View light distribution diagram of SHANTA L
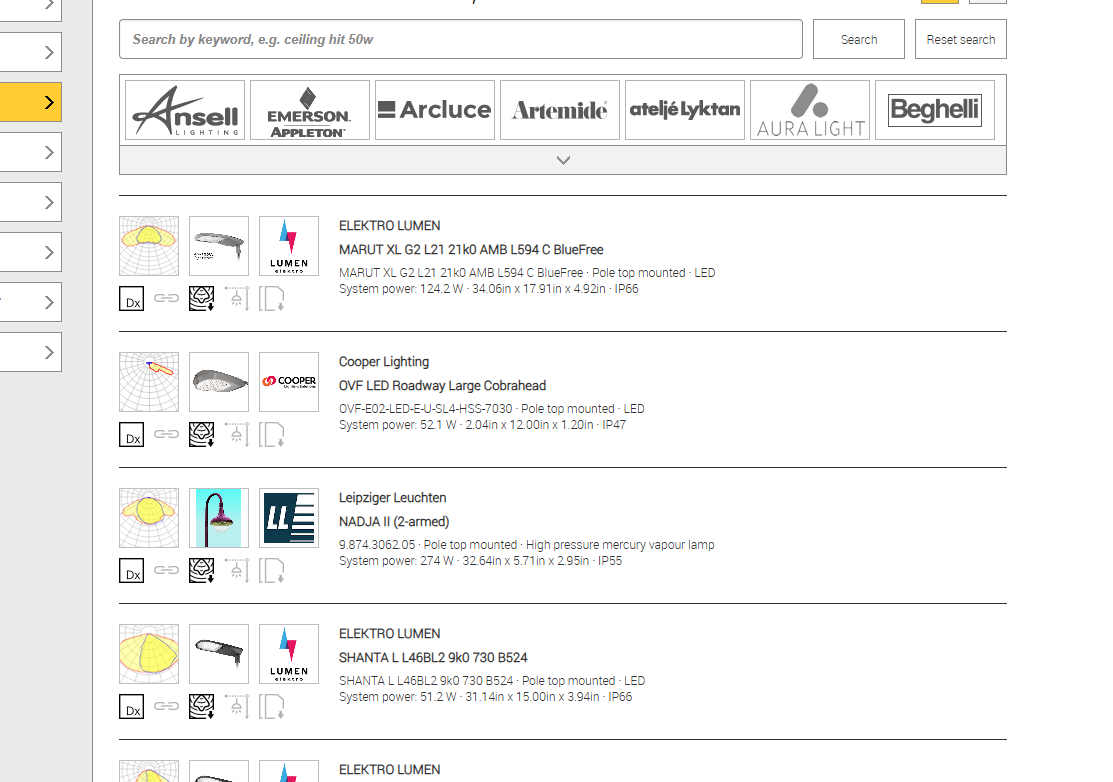The image size is (1113, 782). point(149,654)
